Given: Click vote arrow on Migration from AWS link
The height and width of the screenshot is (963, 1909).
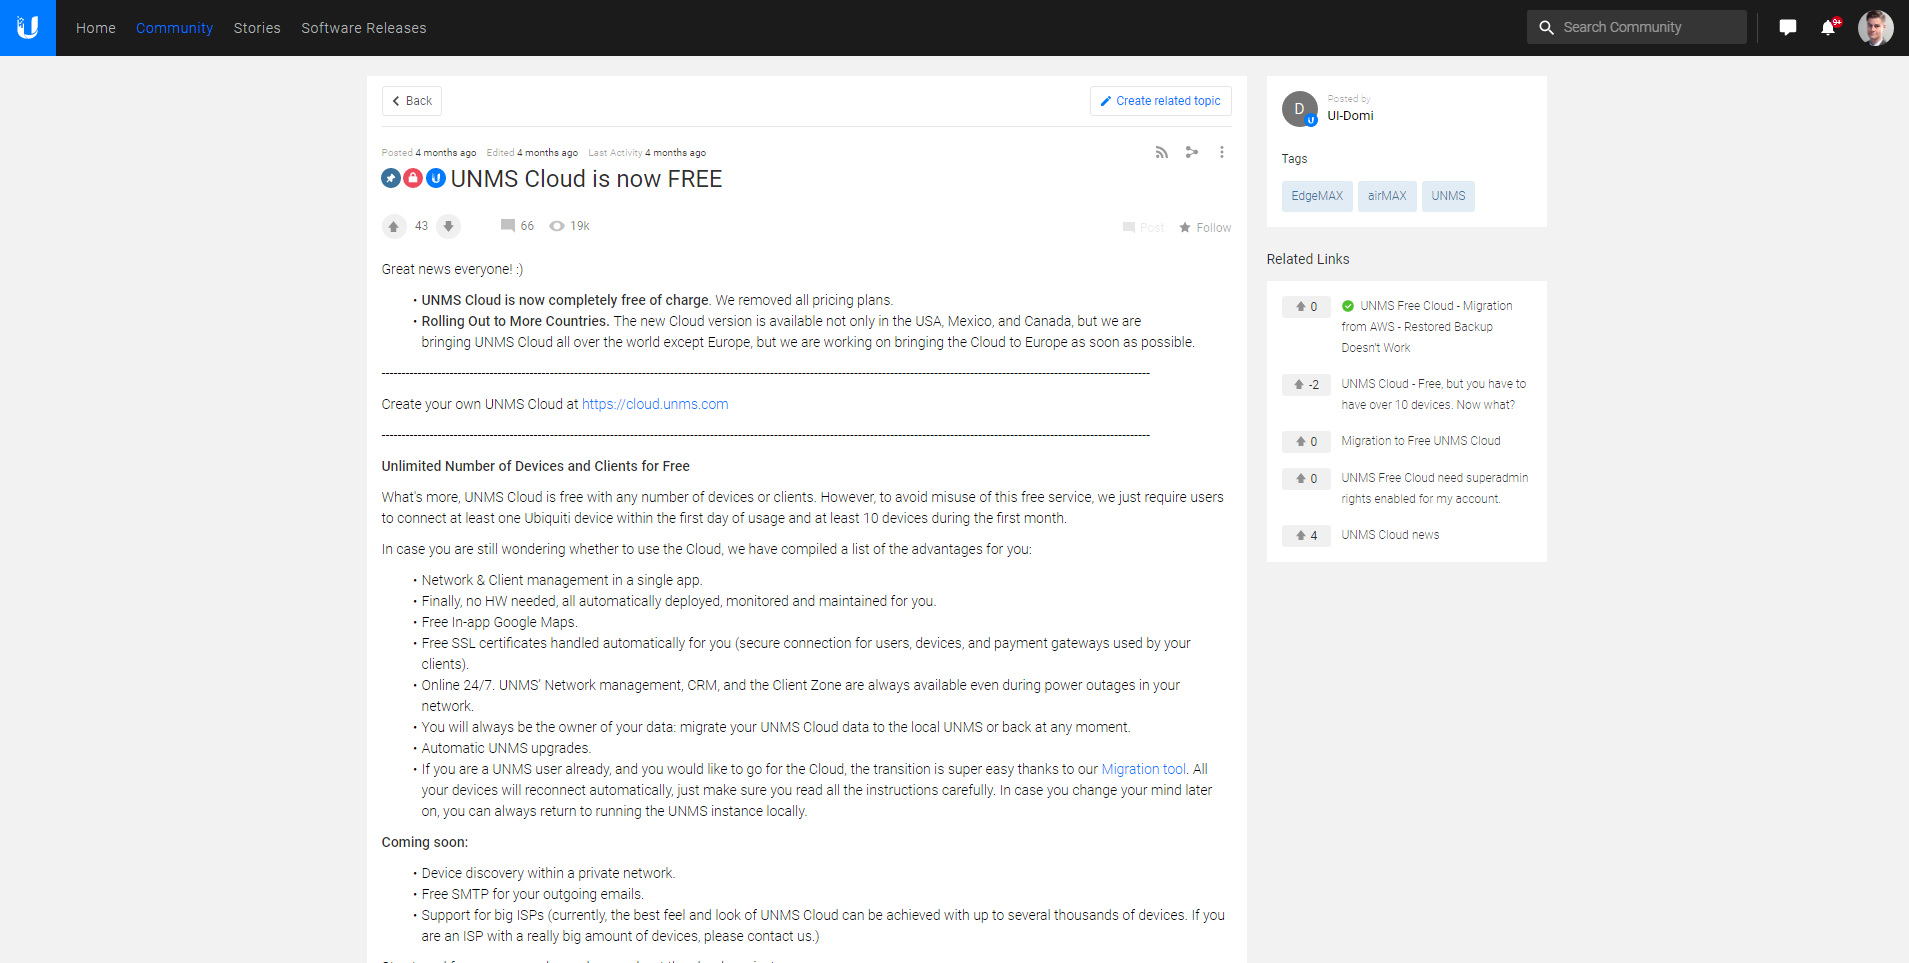Looking at the screenshot, I should point(1300,307).
